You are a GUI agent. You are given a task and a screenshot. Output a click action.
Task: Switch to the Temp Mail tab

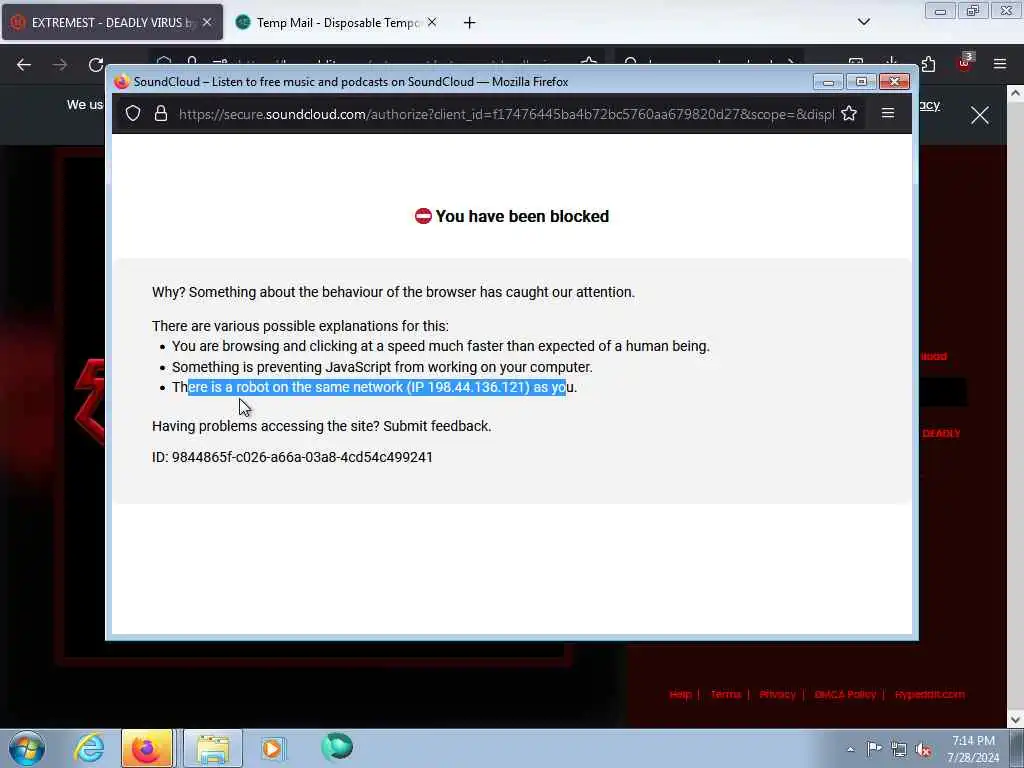(x=337, y=22)
